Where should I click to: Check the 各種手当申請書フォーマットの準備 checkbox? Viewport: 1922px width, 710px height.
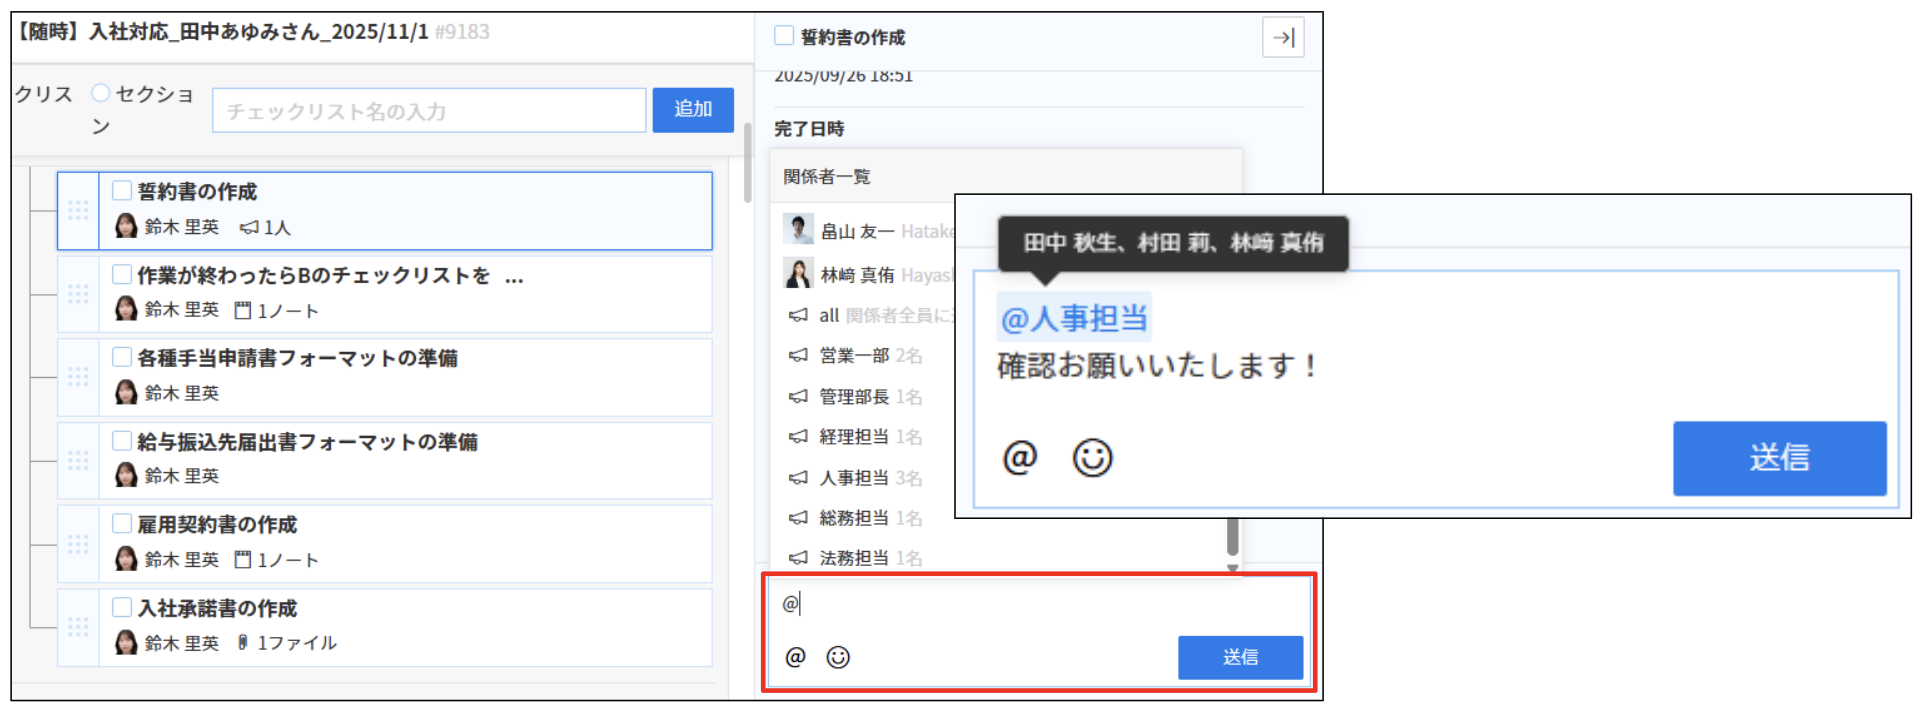point(122,357)
